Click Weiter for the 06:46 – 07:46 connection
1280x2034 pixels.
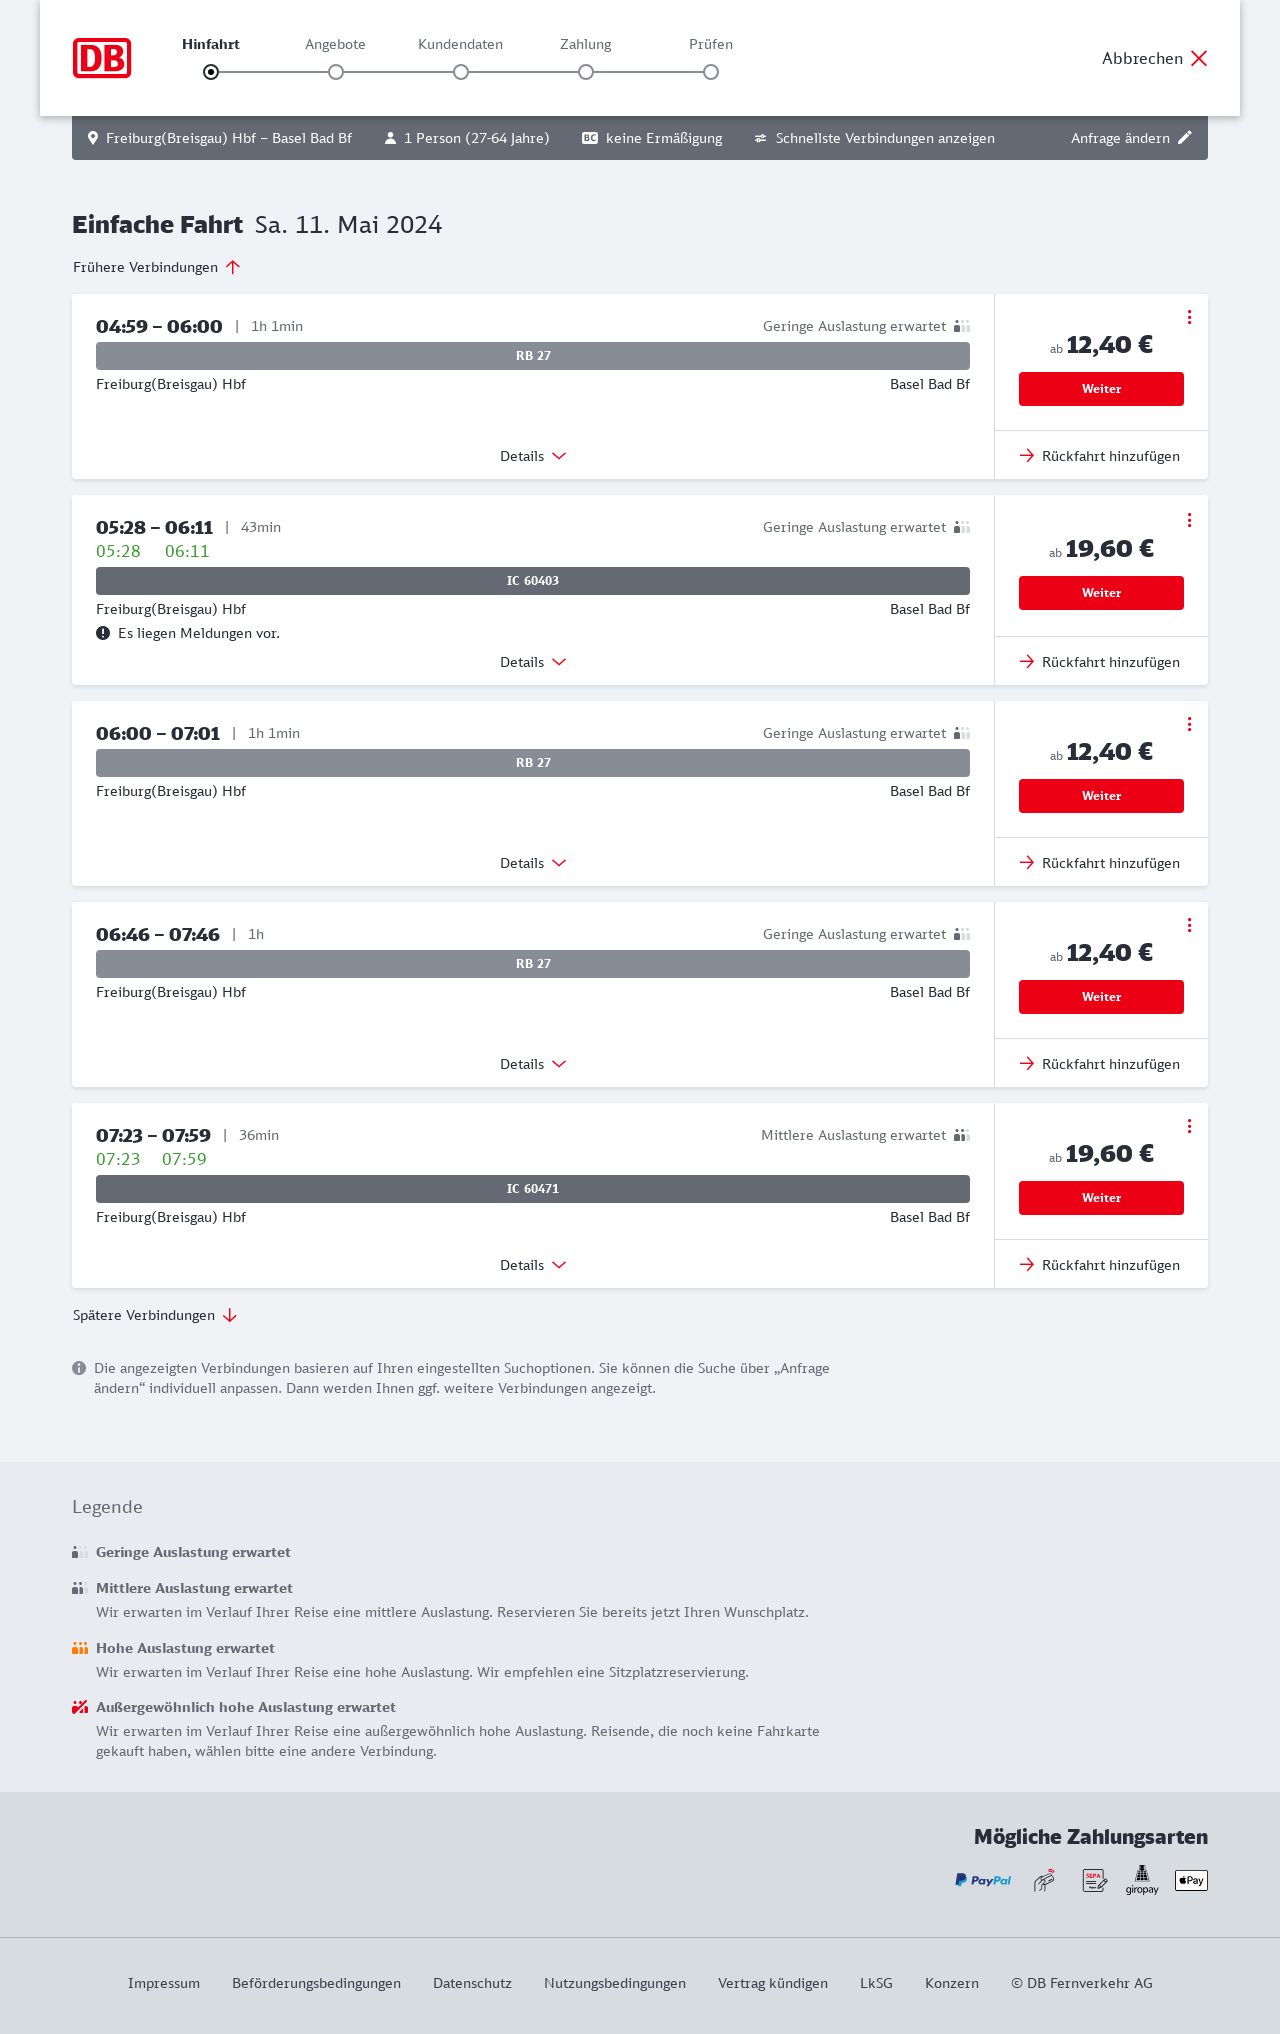1101,997
